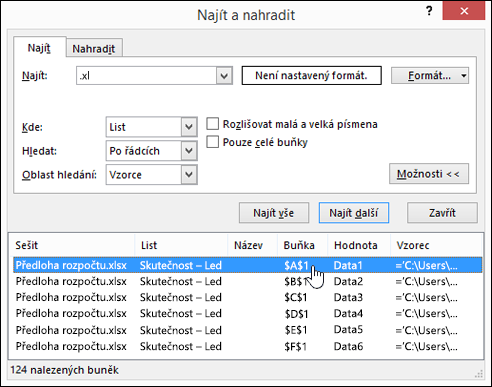This screenshot has height=387, width=492.
Task: Select the result row with cell $B$1
Action: [x=247, y=281]
